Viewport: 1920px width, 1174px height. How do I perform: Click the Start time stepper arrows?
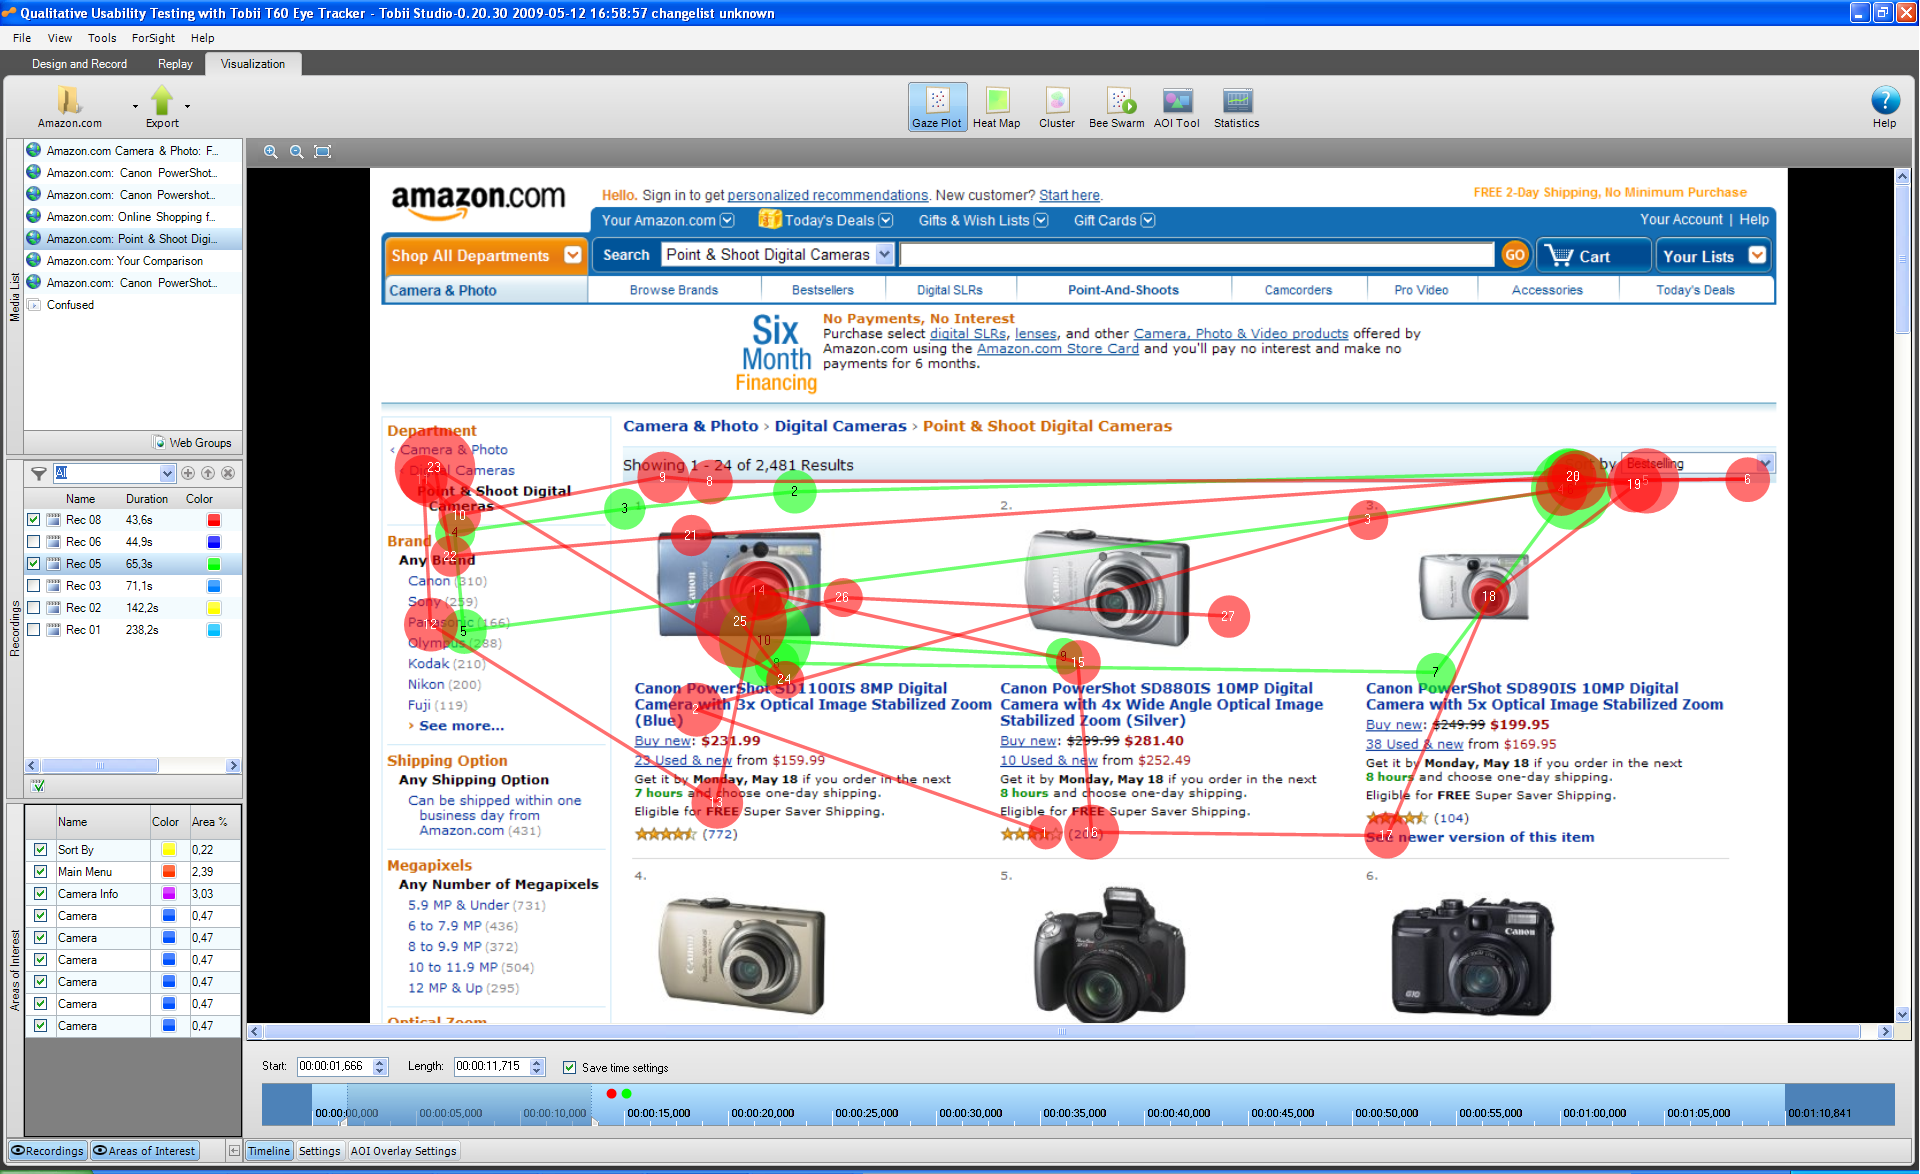(380, 1067)
